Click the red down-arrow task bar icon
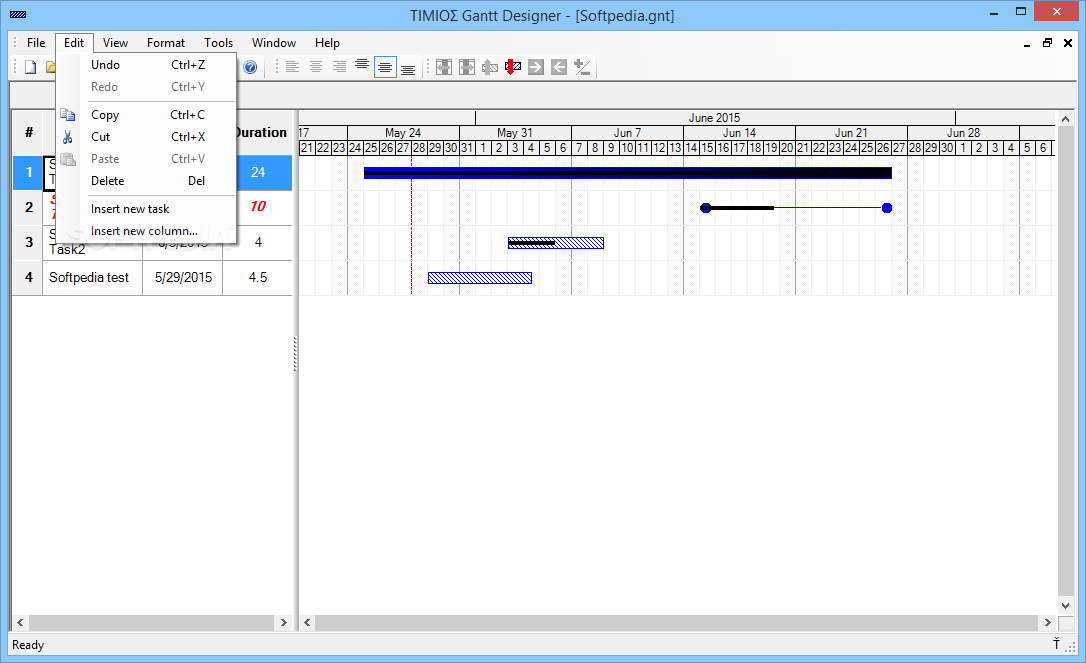 point(513,67)
